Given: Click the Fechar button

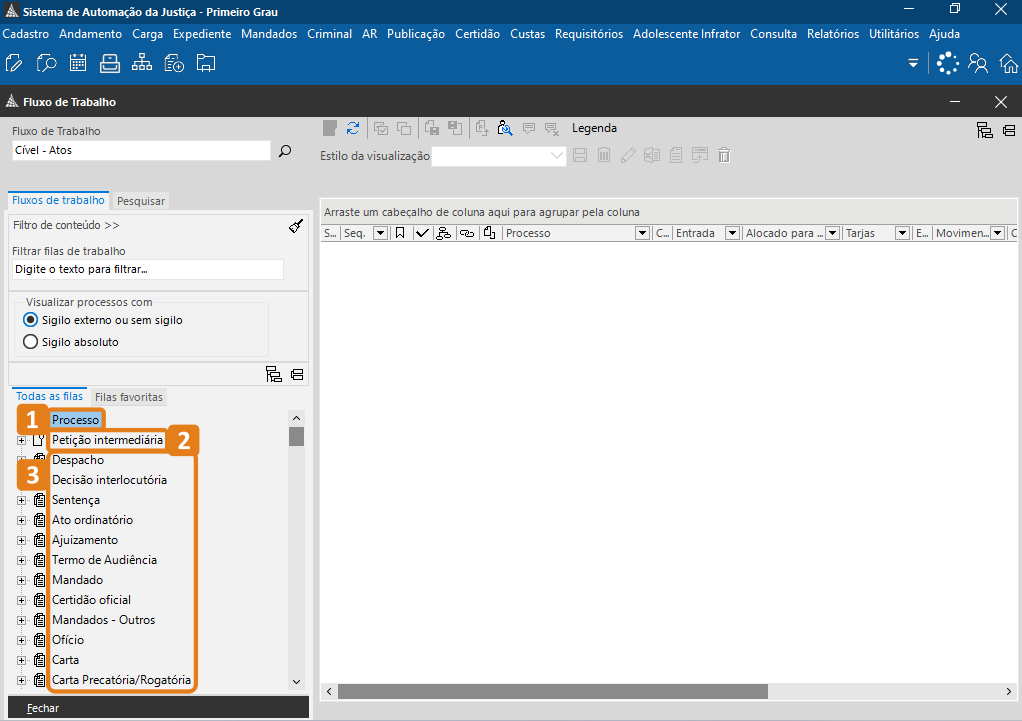Looking at the screenshot, I should [43, 707].
